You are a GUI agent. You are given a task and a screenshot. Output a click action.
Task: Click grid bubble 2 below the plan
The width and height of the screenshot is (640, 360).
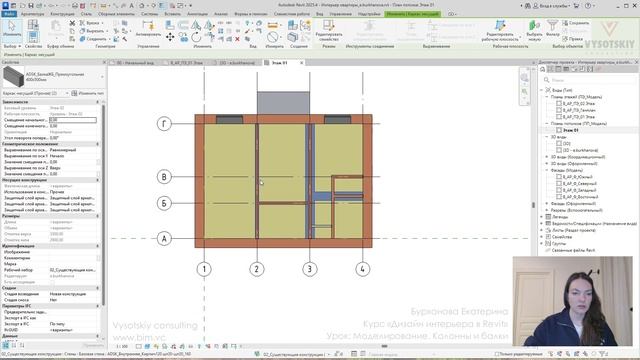tap(257, 269)
